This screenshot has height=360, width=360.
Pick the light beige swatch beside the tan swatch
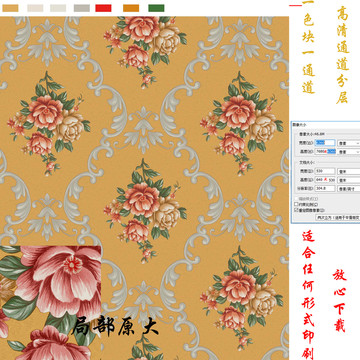[35, 8]
